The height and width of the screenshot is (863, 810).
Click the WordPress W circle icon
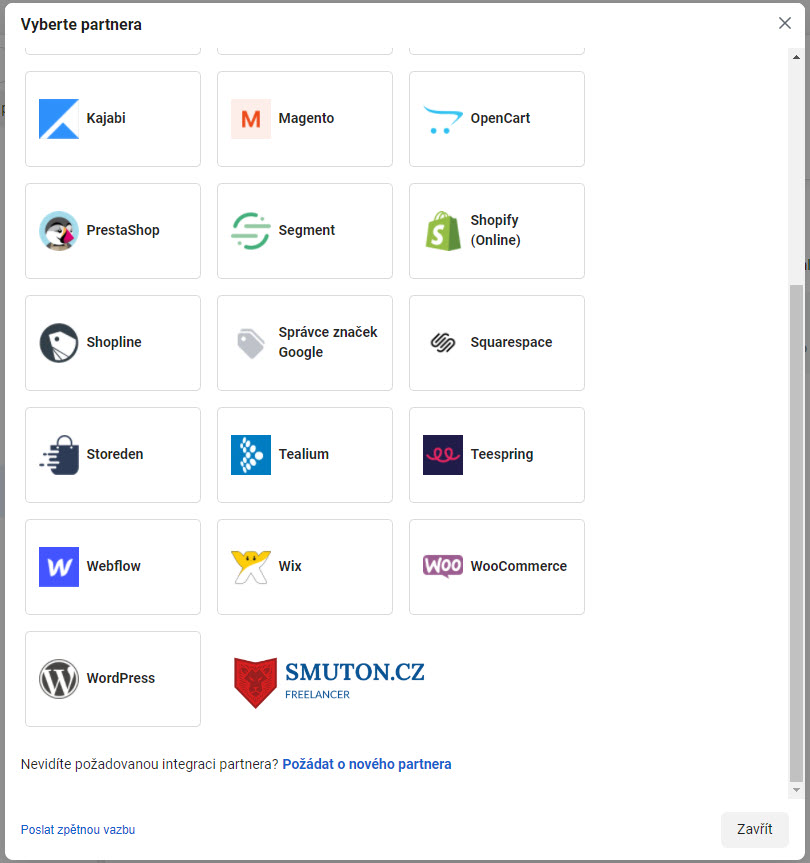(x=59, y=679)
